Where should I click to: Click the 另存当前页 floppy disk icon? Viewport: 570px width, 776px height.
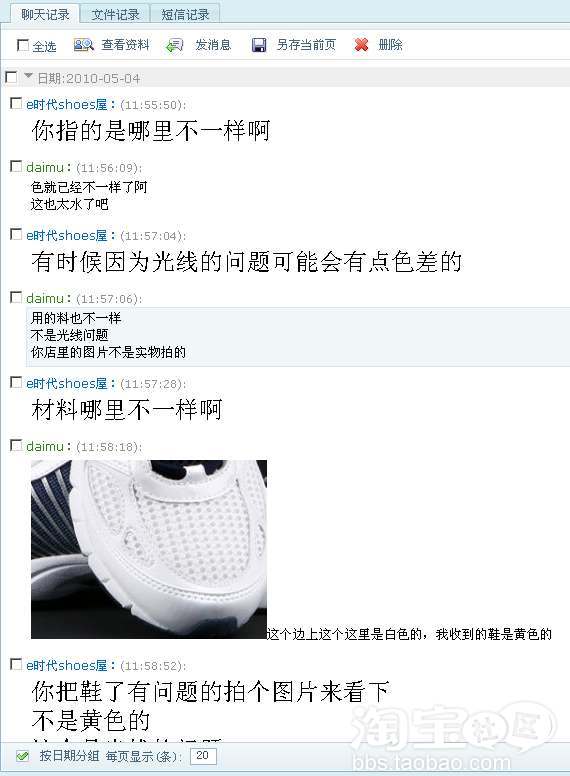(259, 45)
